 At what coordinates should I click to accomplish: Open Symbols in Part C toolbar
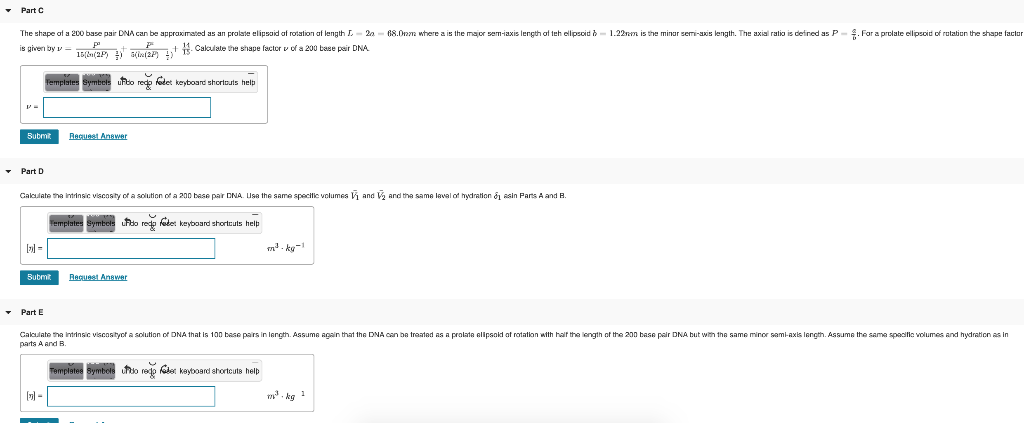point(97,83)
